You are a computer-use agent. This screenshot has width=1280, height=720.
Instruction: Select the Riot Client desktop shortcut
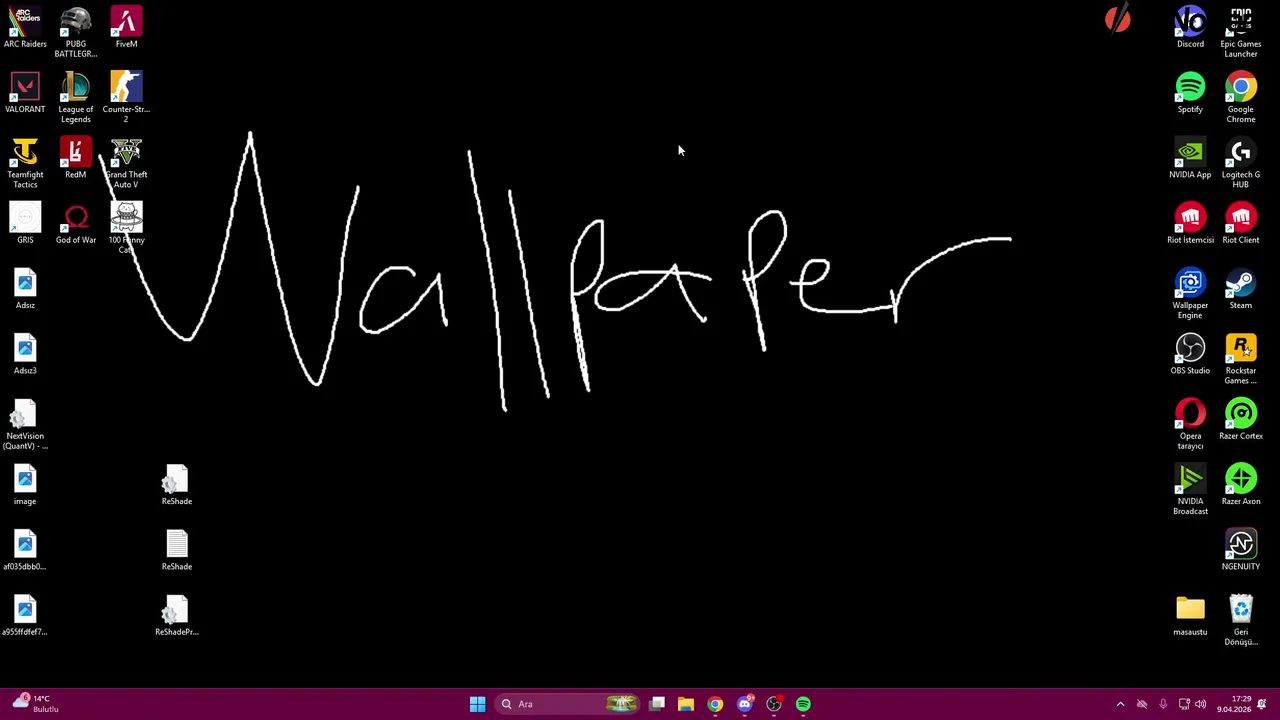[x=1241, y=223]
